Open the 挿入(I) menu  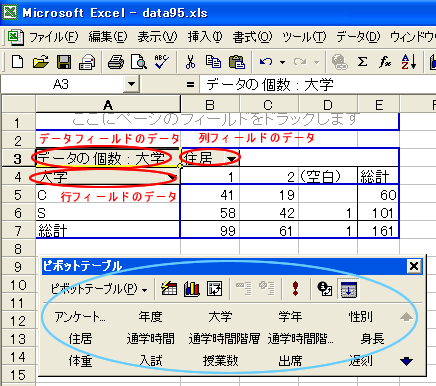205,37
